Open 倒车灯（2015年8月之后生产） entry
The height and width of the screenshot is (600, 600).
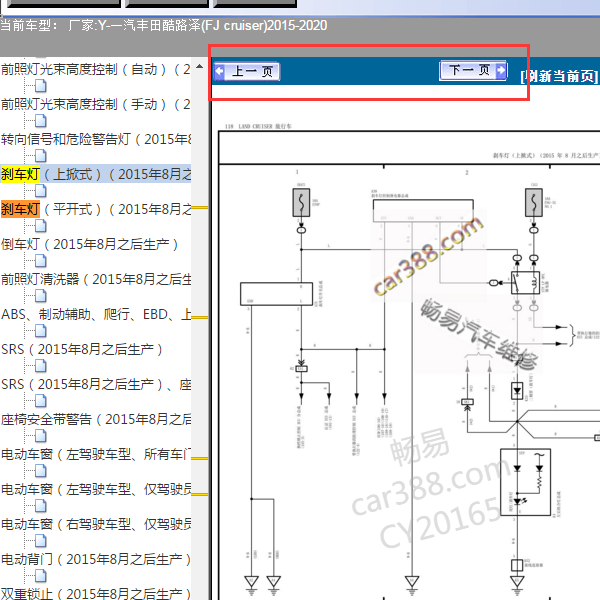point(90,244)
